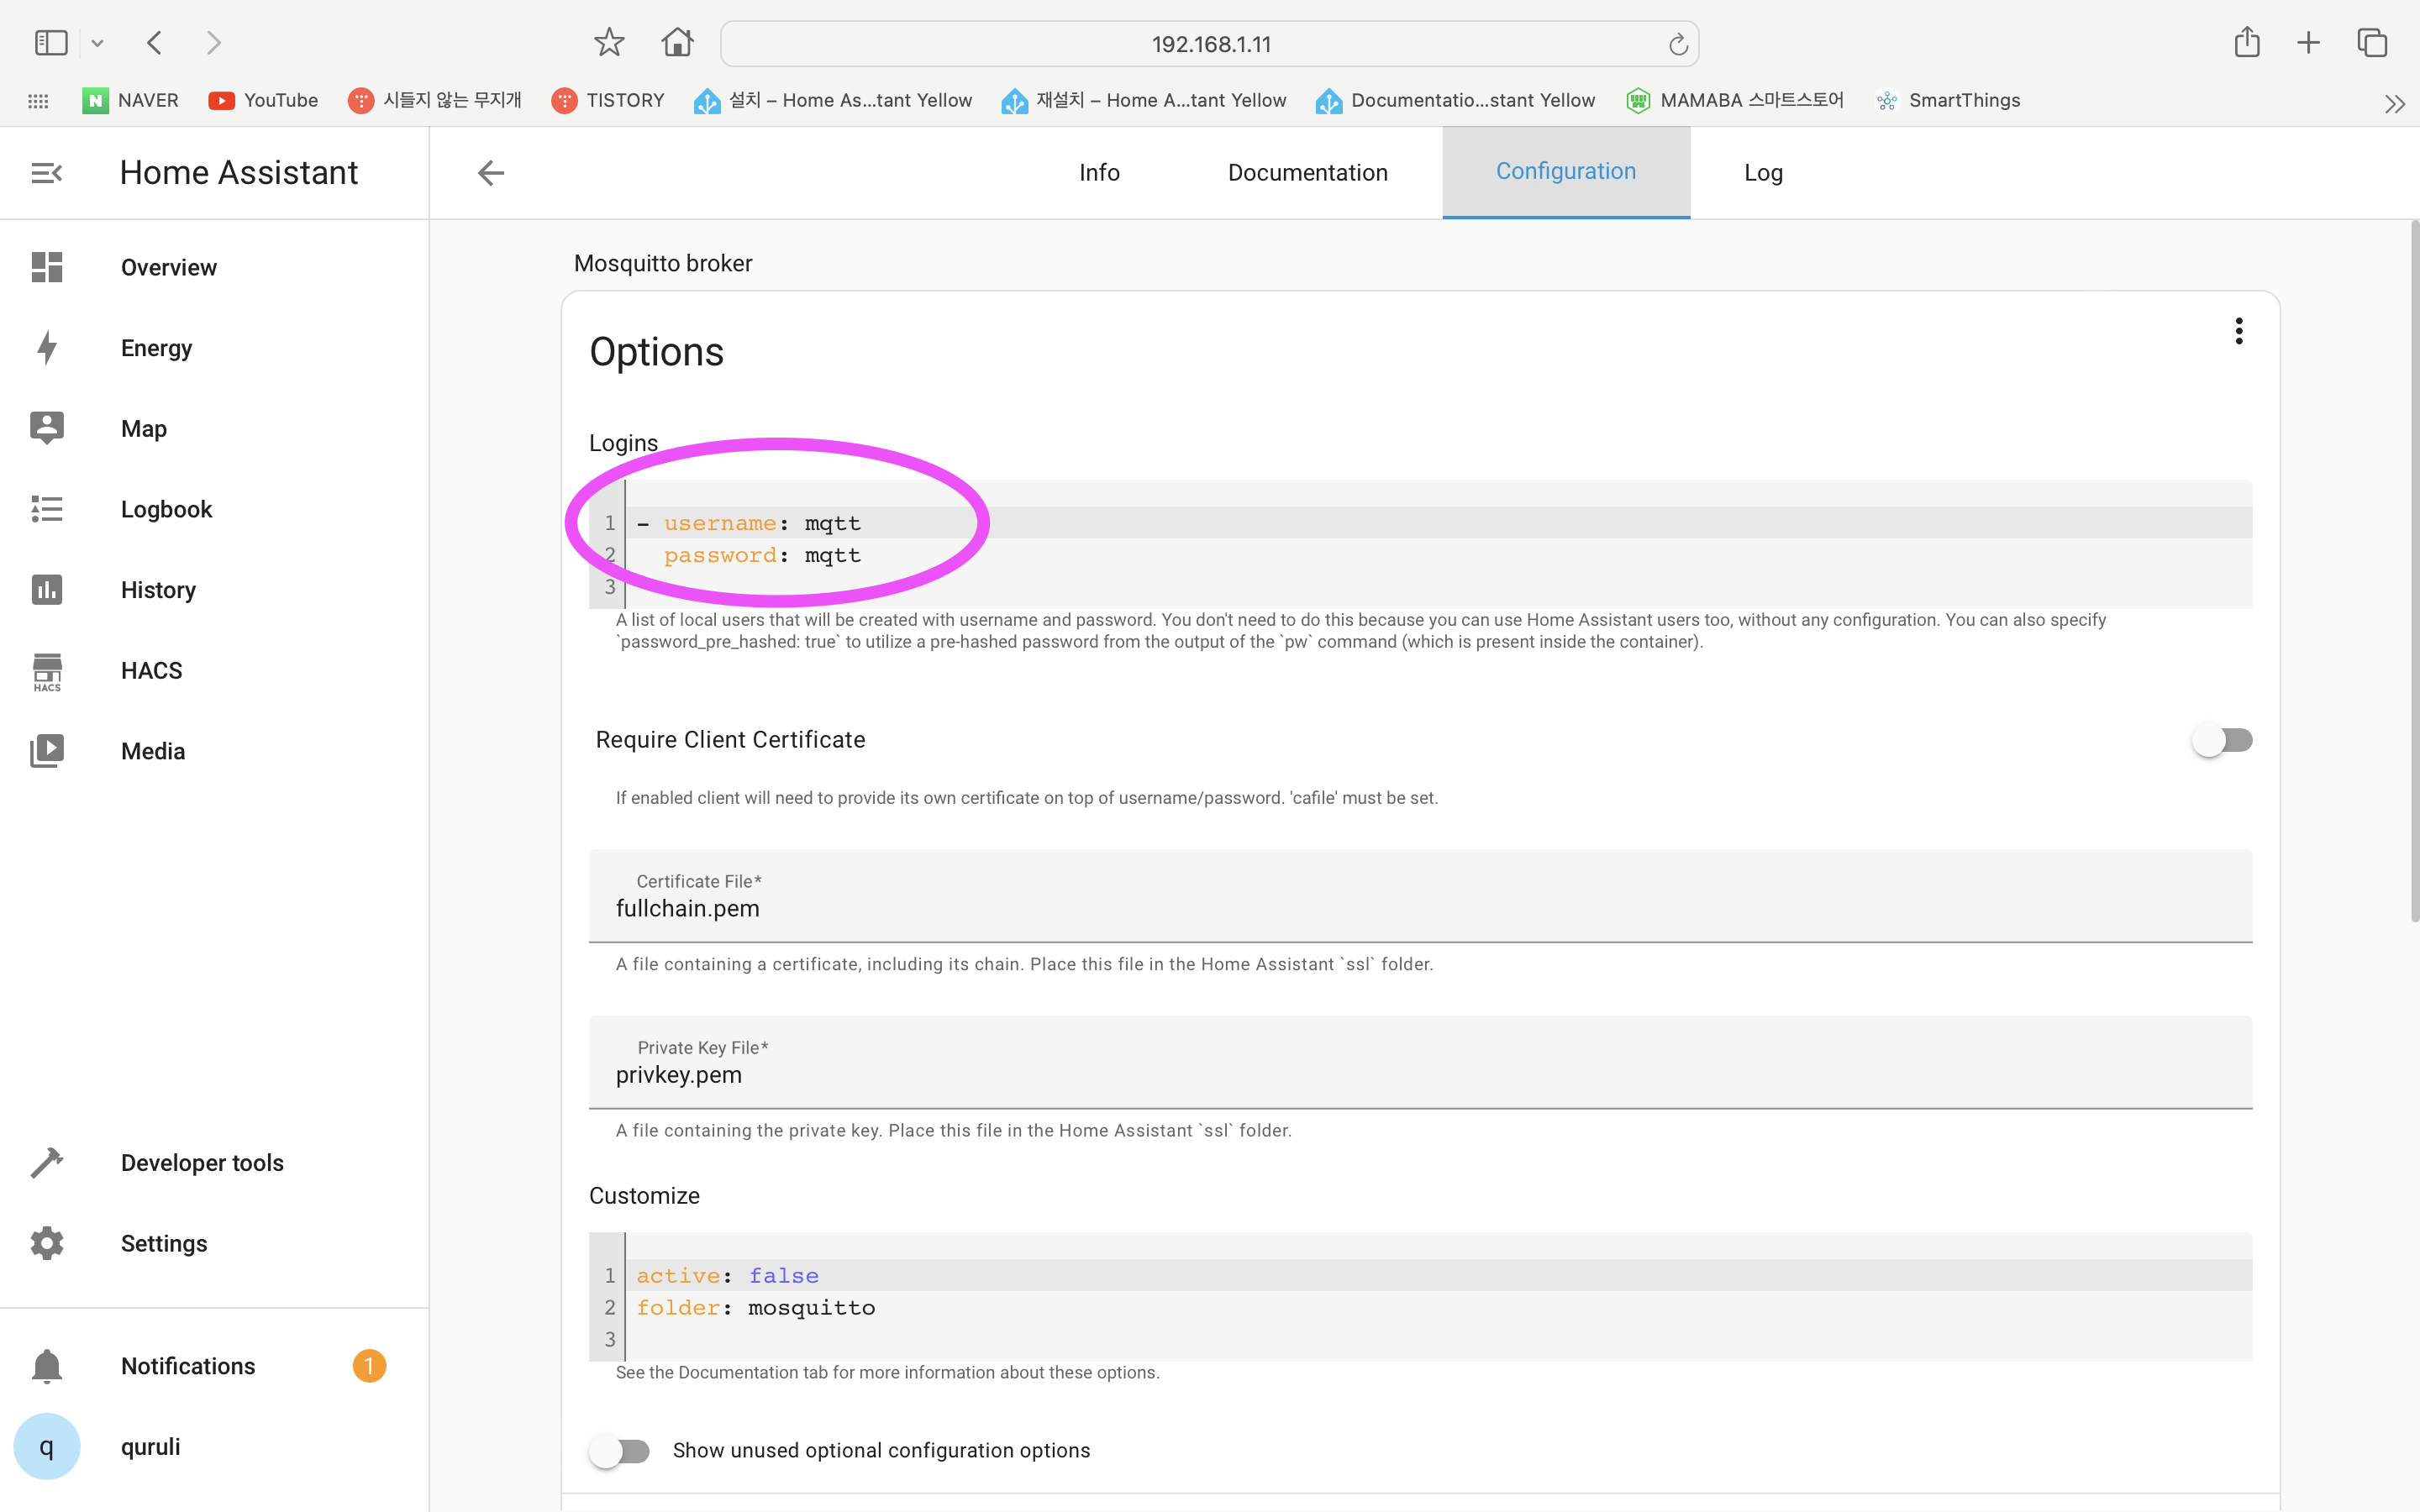Toggle Show unused optional configuration options
2420x1512 pixels.
[619, 1450]
